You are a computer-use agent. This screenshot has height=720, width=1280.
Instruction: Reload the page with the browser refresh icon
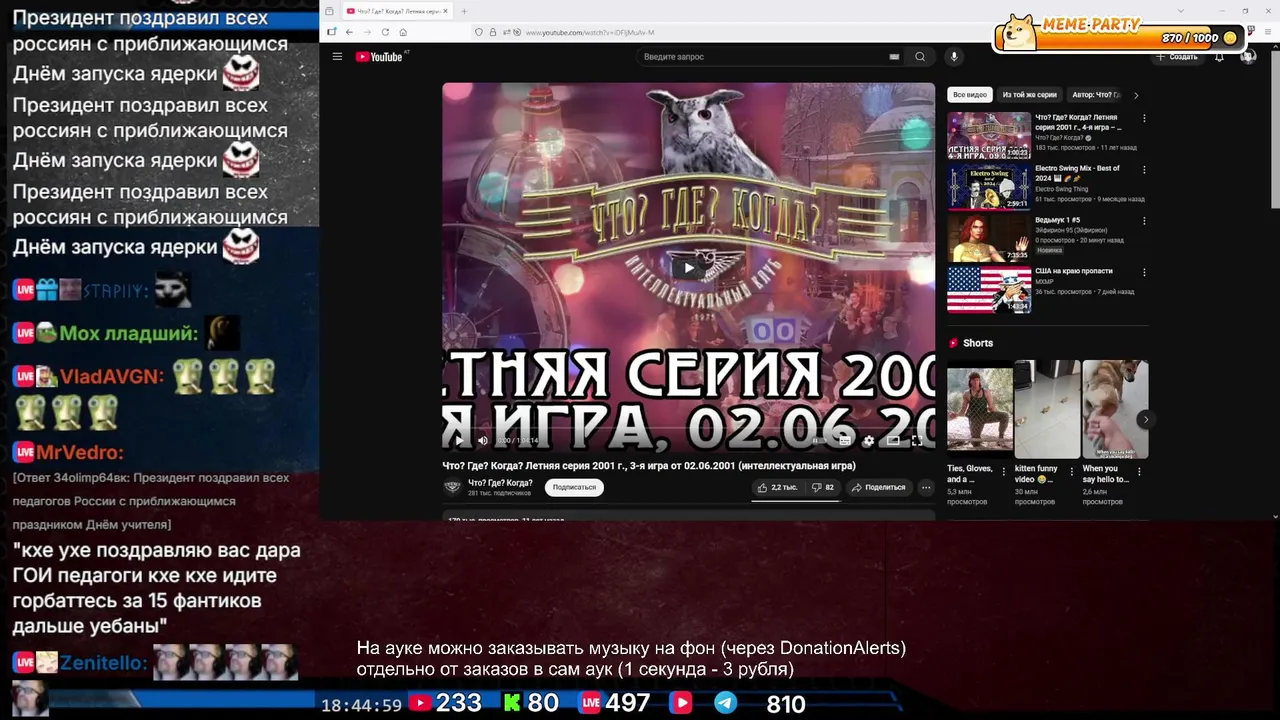click(x=385, y=32)
